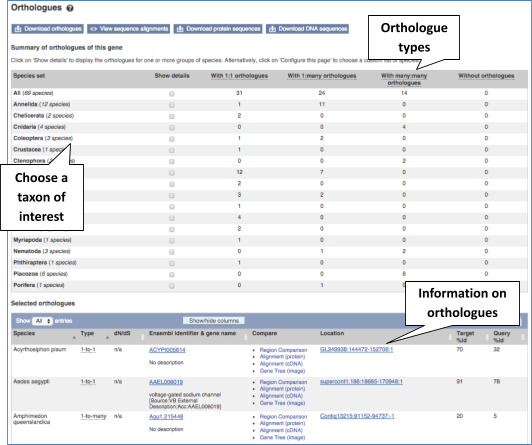Toggle the Placozoa Show details checkbox
532x445 pixels.
(172, 274)
